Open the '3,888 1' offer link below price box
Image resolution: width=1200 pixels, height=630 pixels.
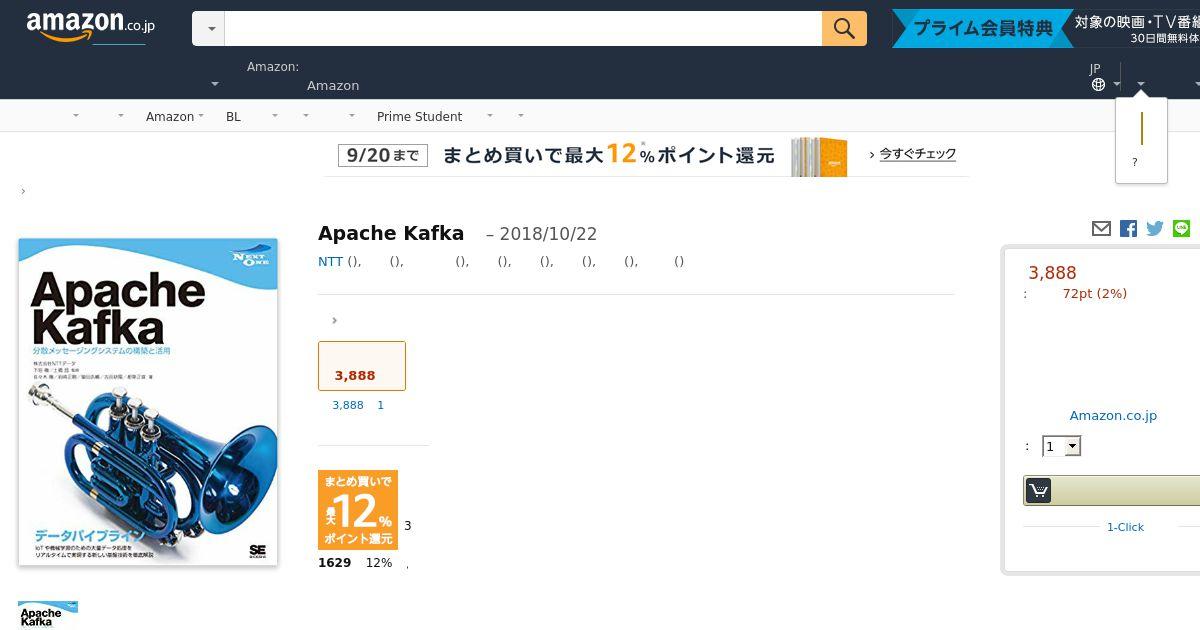(358, 405)
